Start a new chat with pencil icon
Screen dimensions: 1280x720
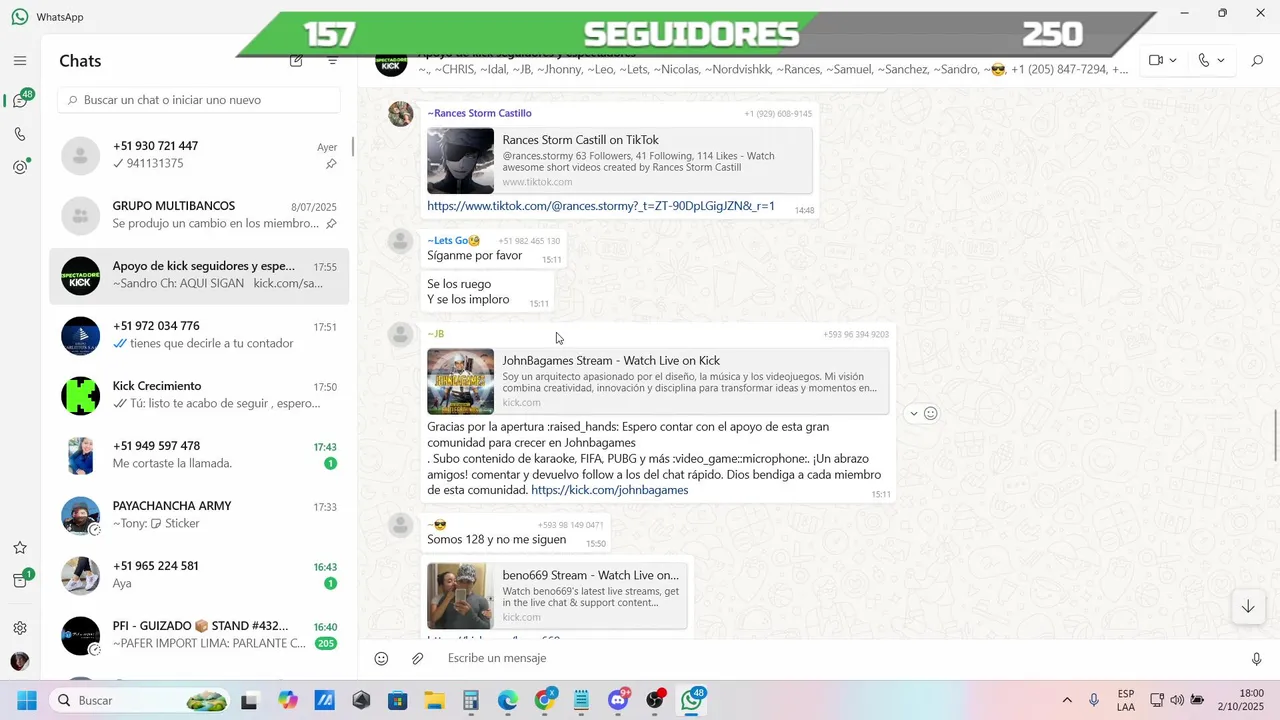click(296, 61)
